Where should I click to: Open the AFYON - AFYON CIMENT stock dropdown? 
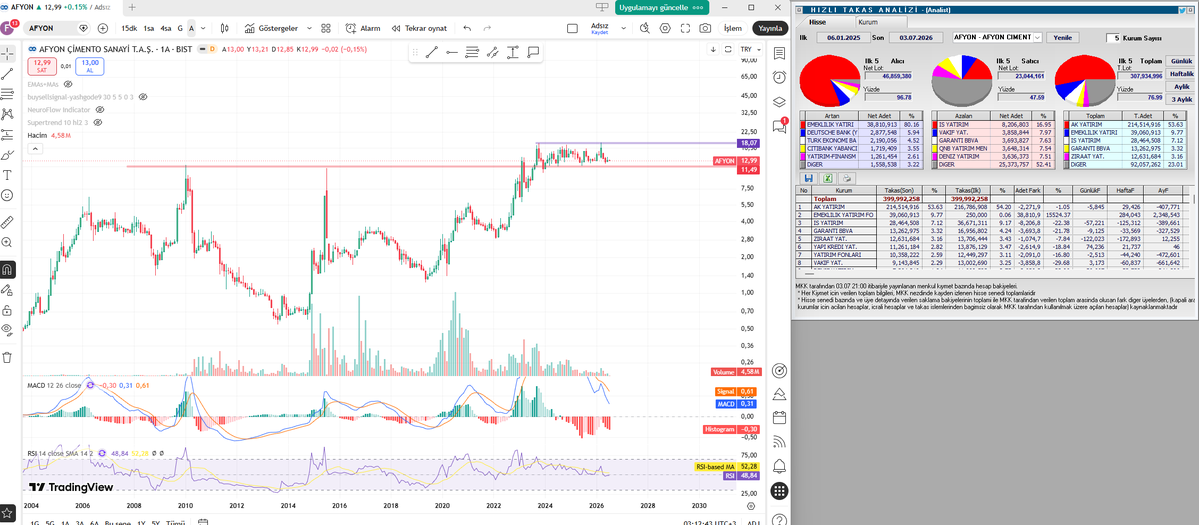[x=997, y=37]
